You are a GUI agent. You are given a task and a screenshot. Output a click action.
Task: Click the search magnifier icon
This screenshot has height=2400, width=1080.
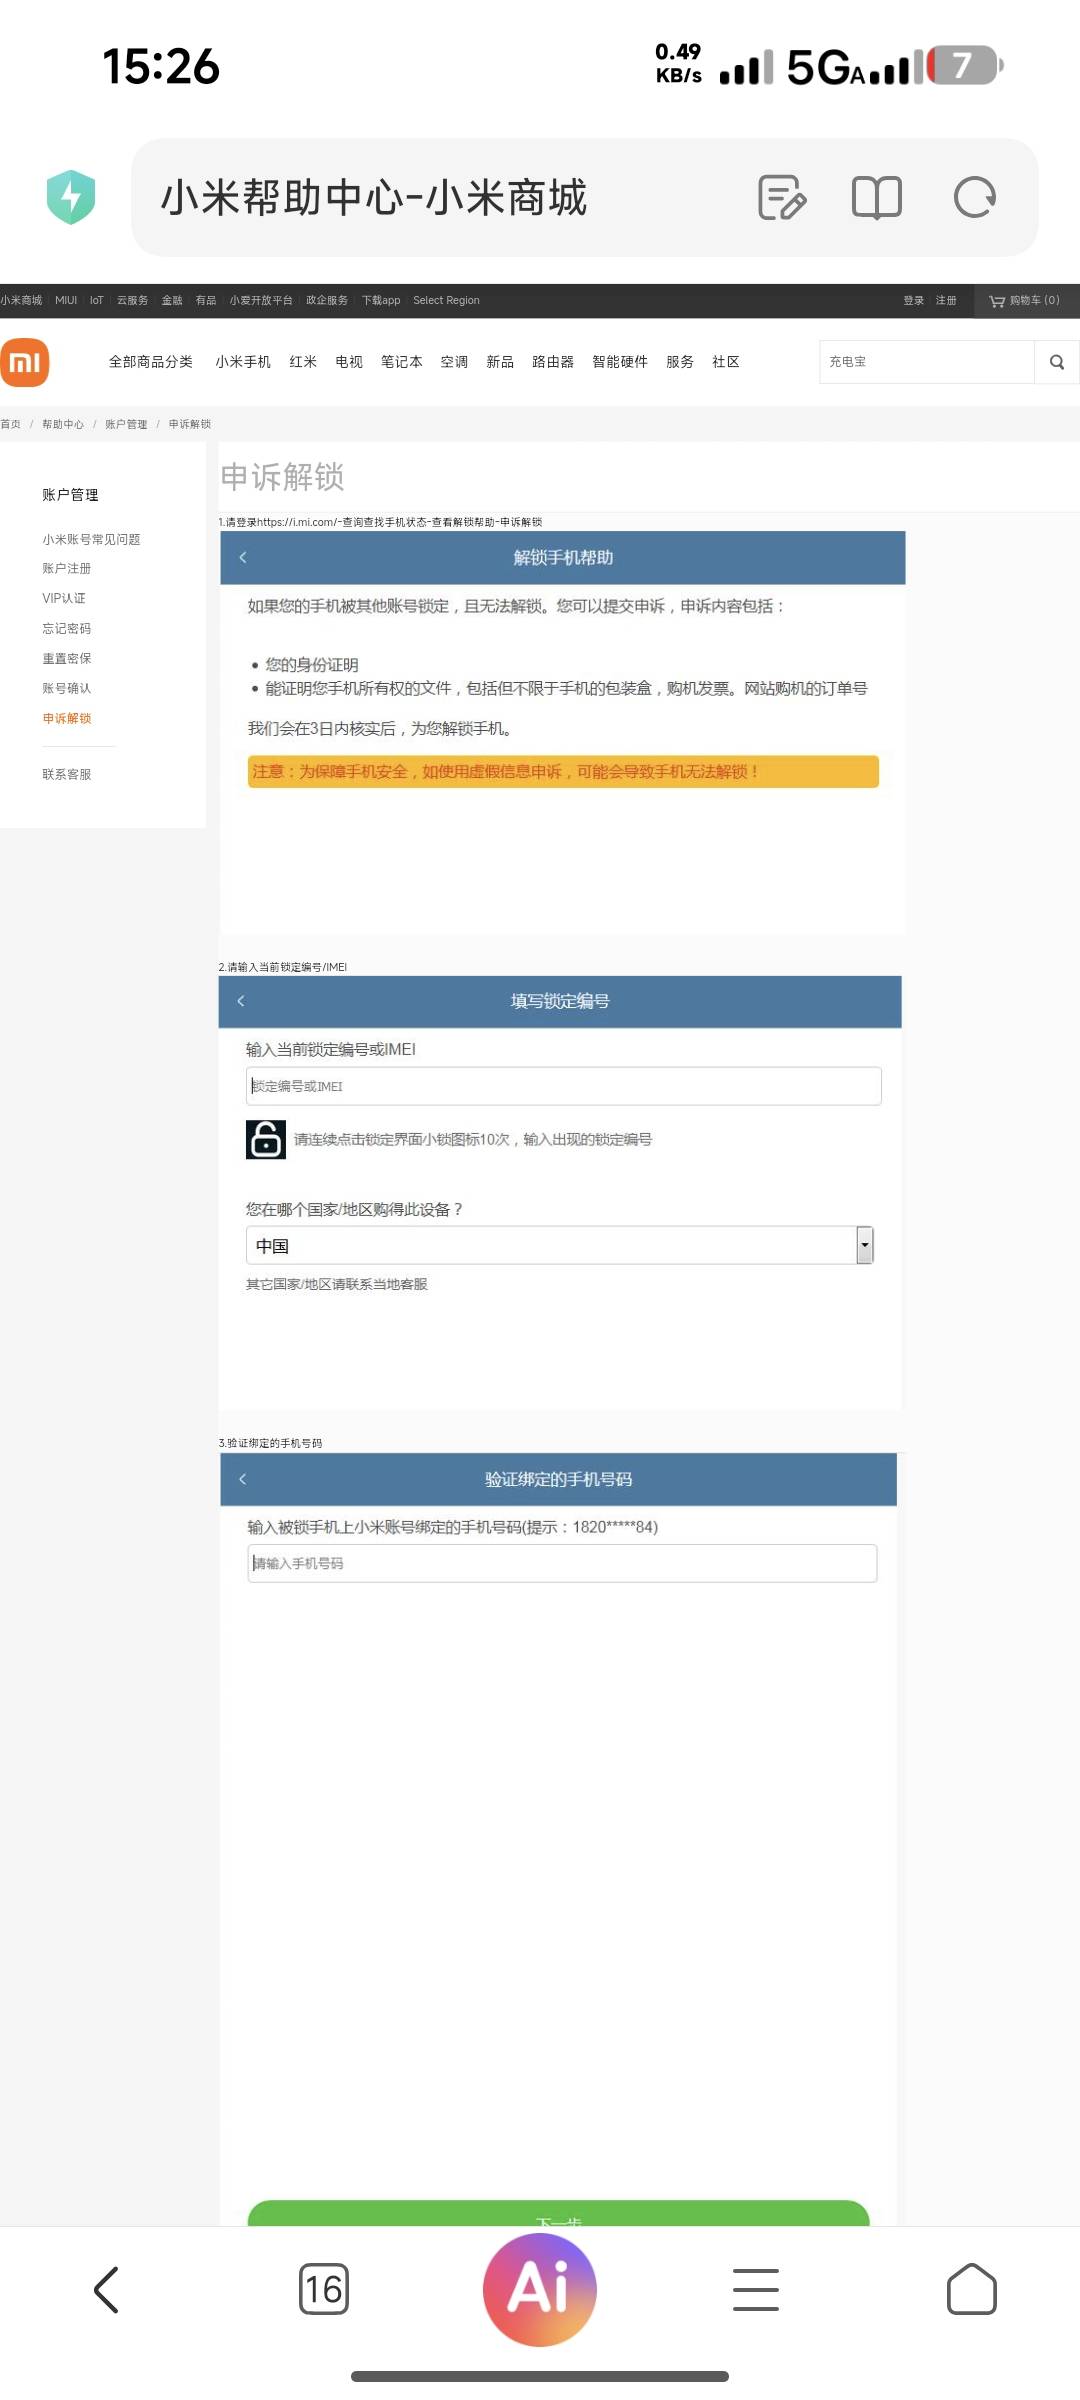pos(1057,362)
